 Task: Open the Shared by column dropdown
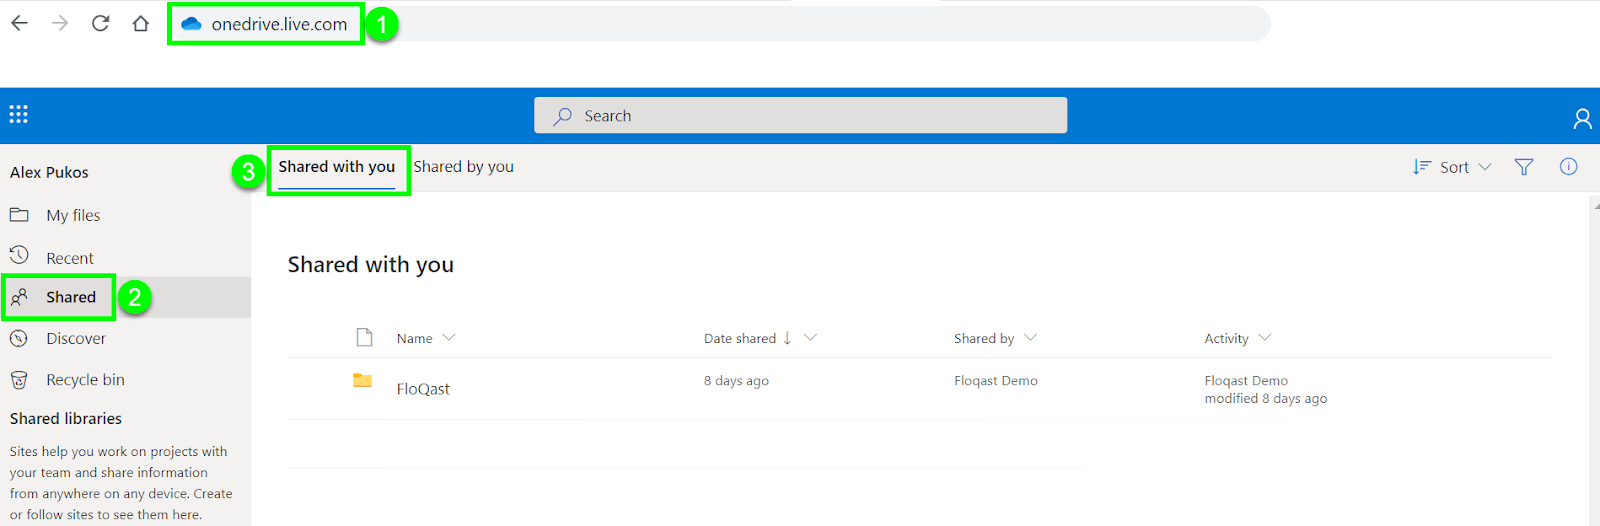(x=1030, y=338)
